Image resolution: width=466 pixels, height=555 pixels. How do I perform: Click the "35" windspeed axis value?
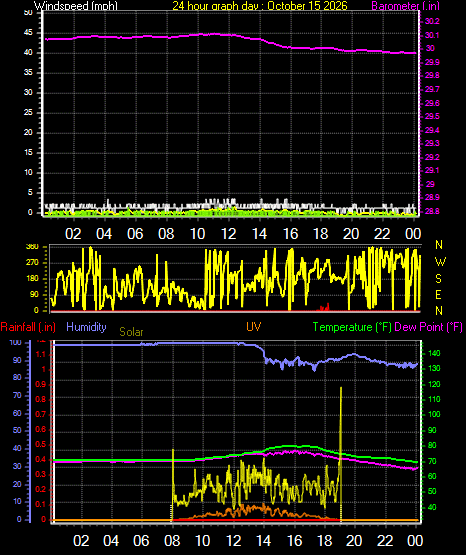28,73
